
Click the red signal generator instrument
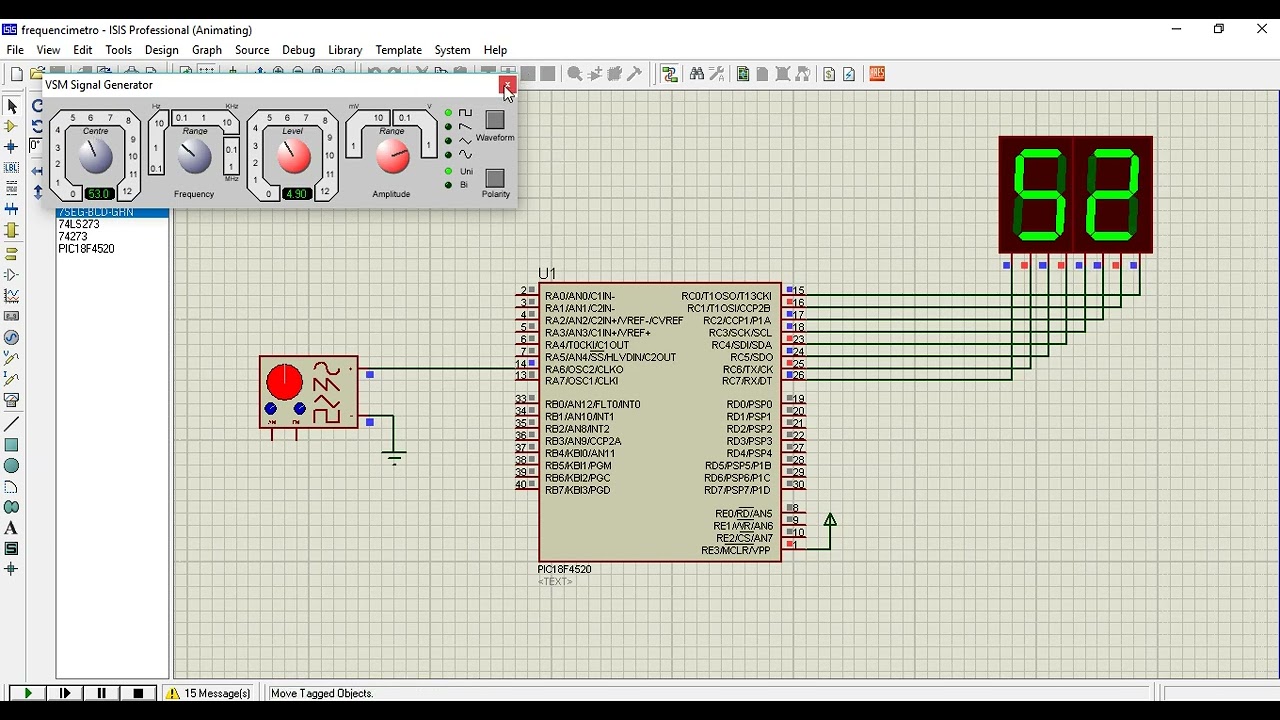(308, 392)
